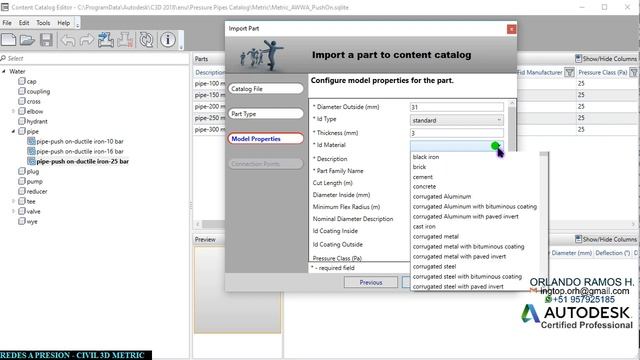Click the Refresh toolbar icon
640x360 pixels.
[146, 40]
